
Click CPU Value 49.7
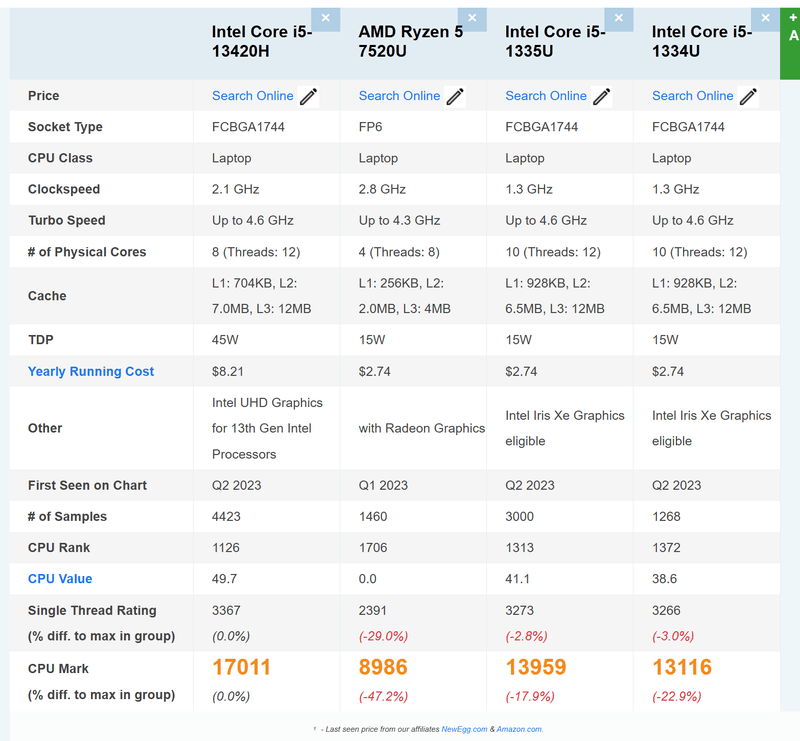coord(224,579)
